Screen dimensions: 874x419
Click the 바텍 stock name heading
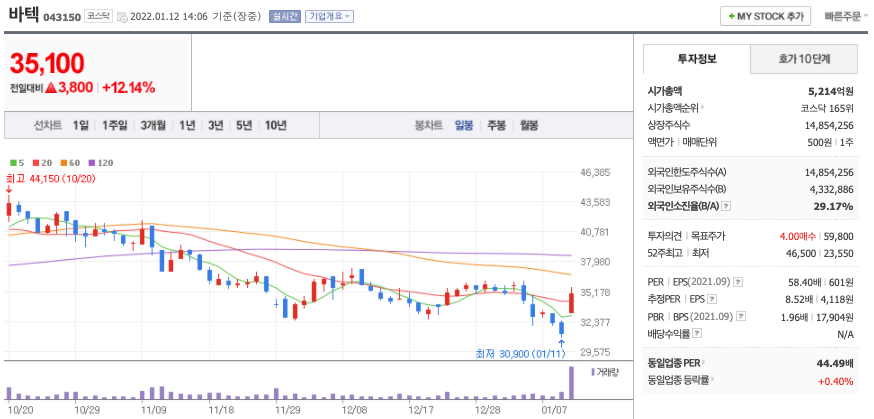(x=23, y=16)
